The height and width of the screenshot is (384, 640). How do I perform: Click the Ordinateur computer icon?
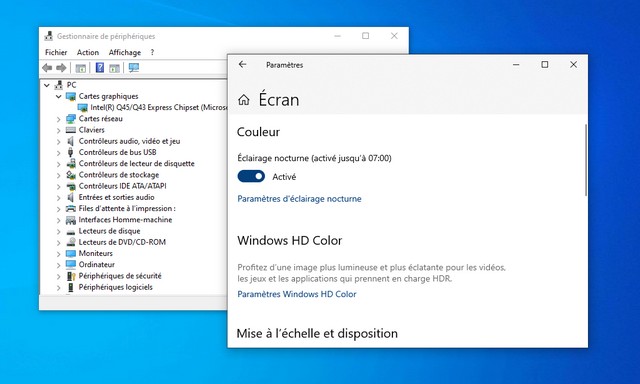point(71,264)
